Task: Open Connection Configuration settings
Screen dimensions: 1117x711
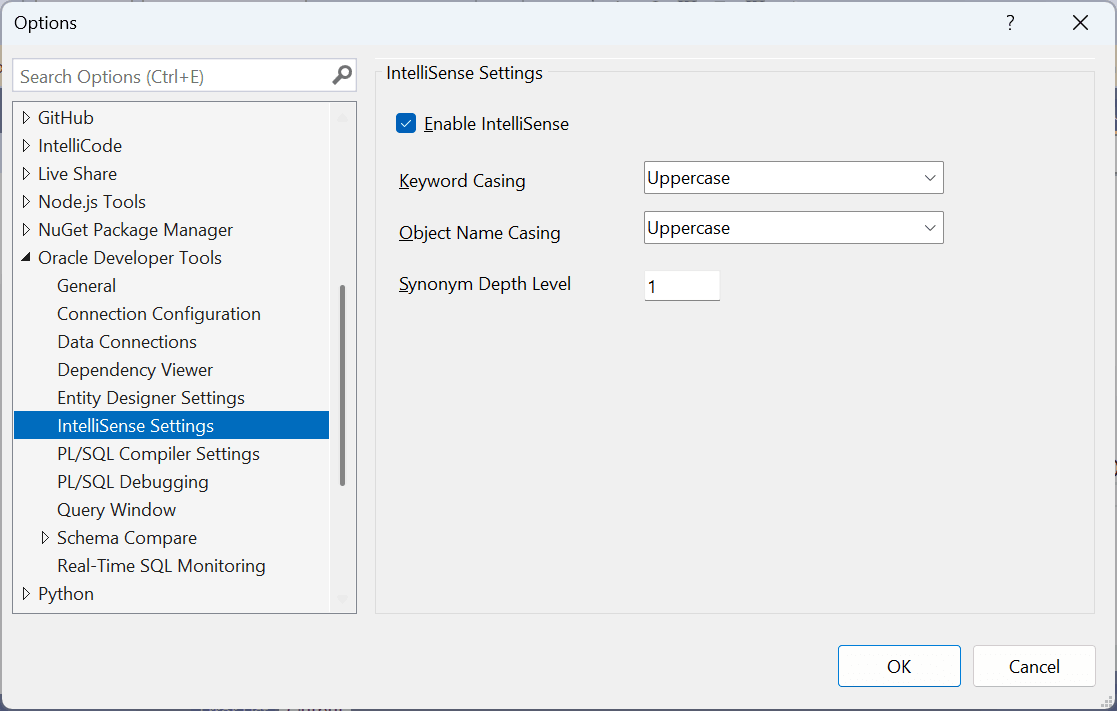Action: tap(158, 313)
